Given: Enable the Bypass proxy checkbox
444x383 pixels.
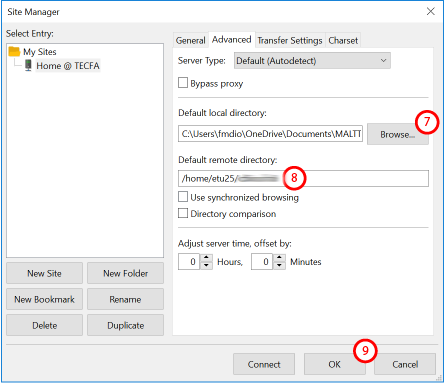Looking at the screenshot, I should [183, 83].
